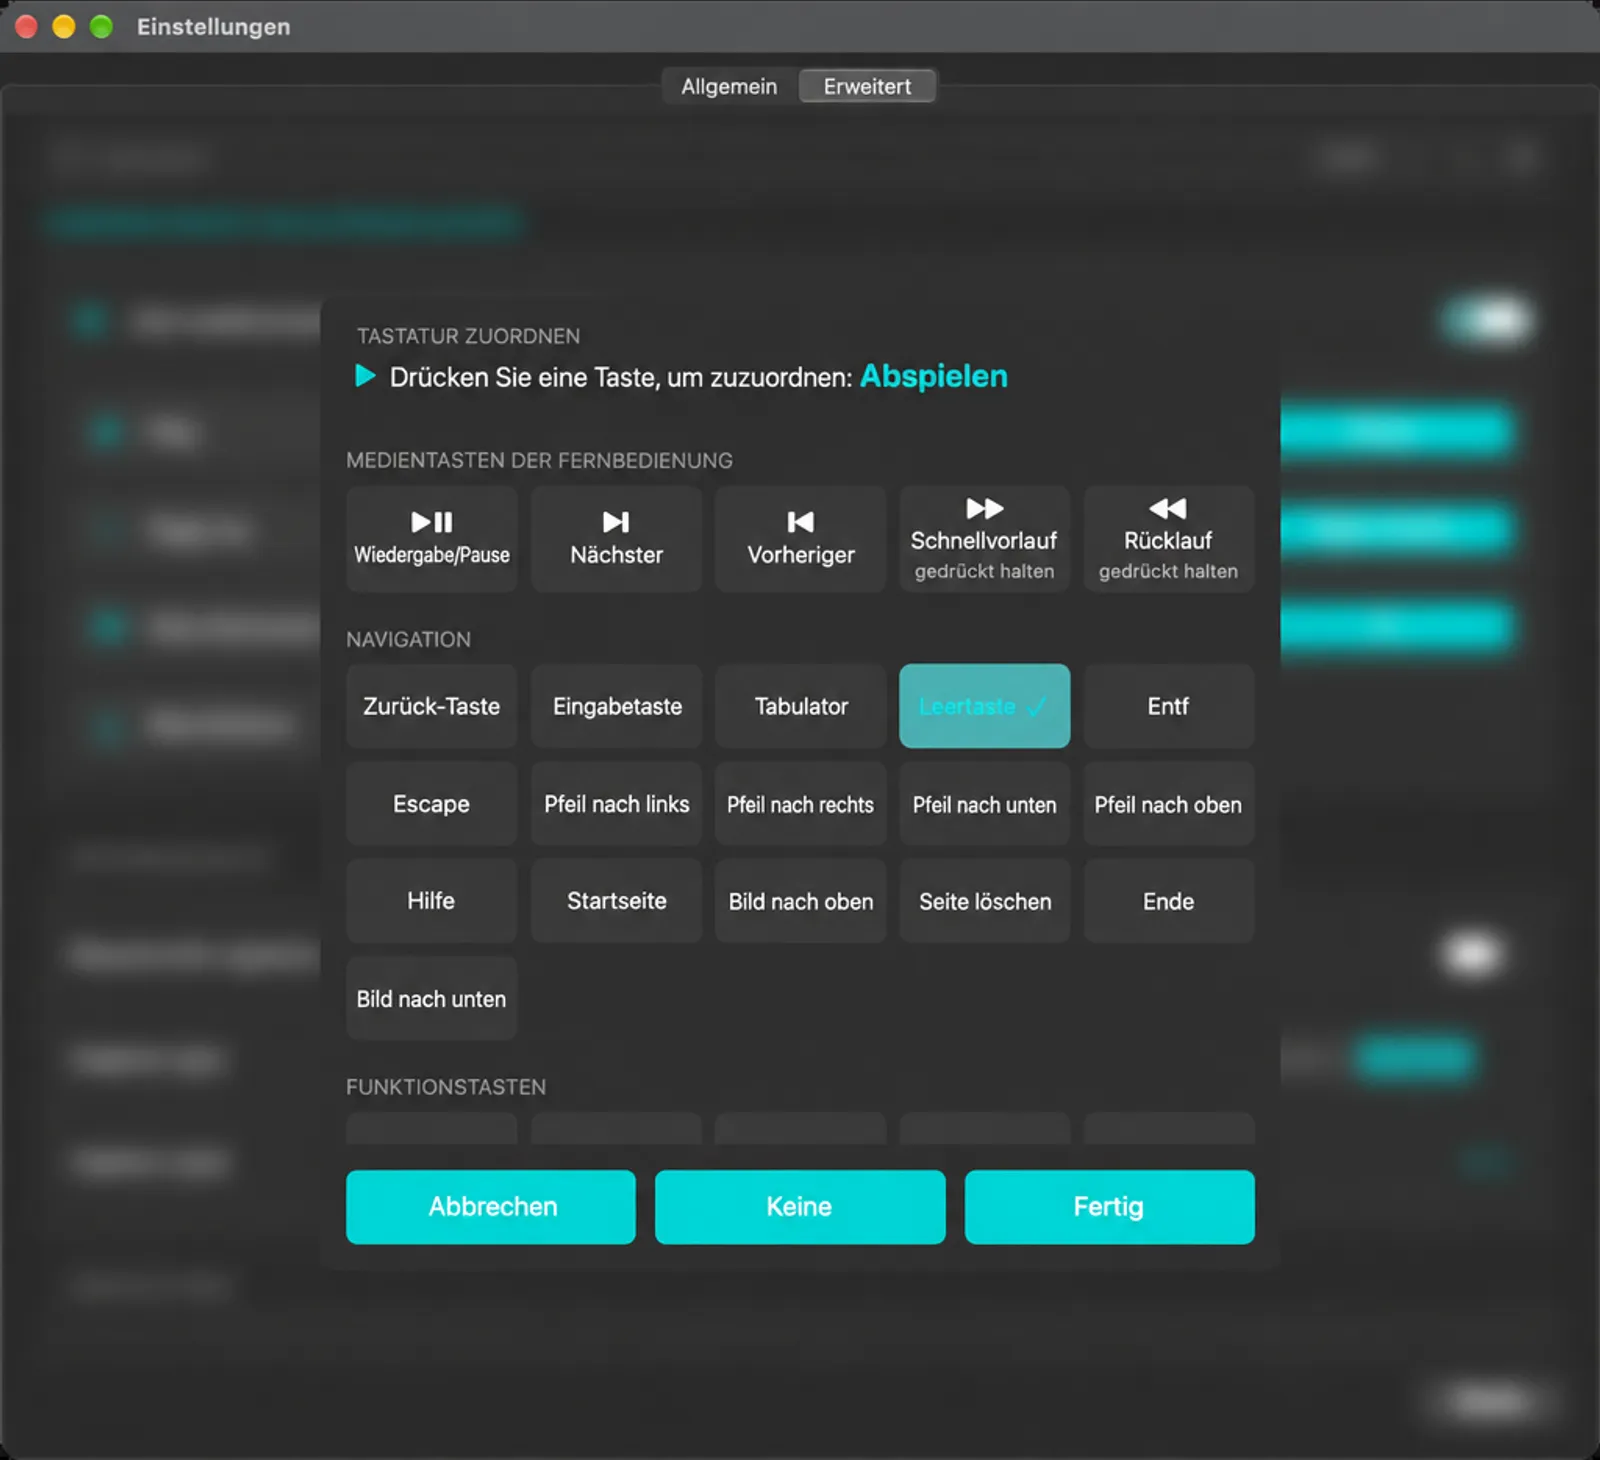The width and height of the screenshot is (1600, 1460).
Task: Assign Bild nach oben key
Action: coord(800,901)
